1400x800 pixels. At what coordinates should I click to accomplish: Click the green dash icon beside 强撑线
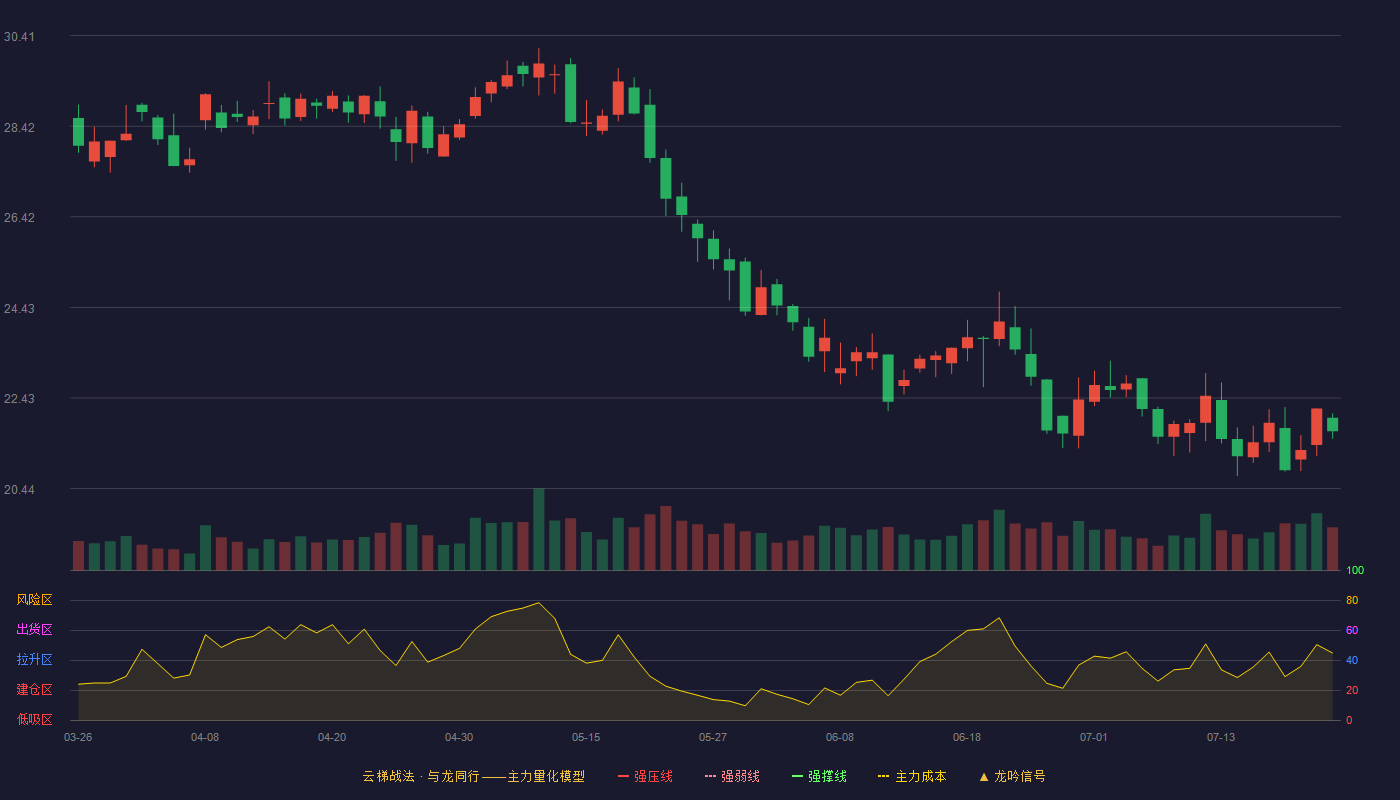coord(797,776)
